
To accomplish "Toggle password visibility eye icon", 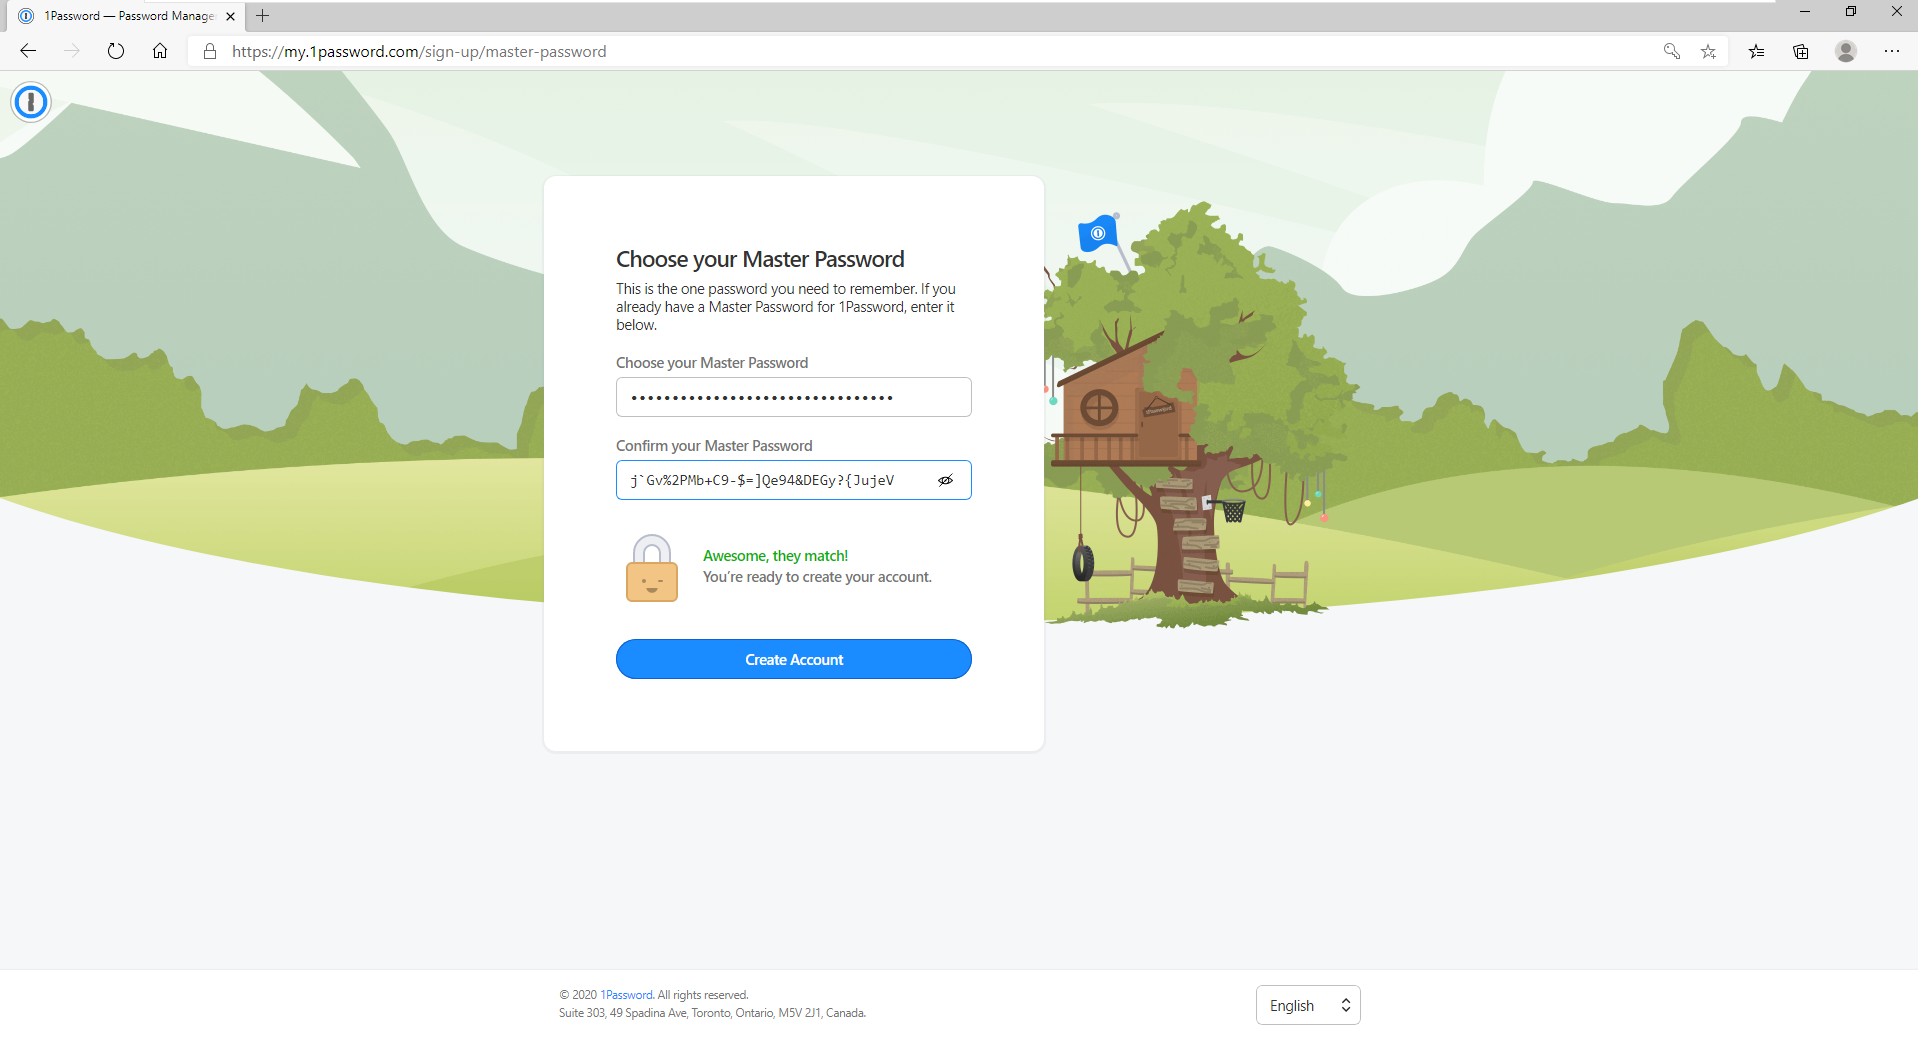I will click(946, 480).
